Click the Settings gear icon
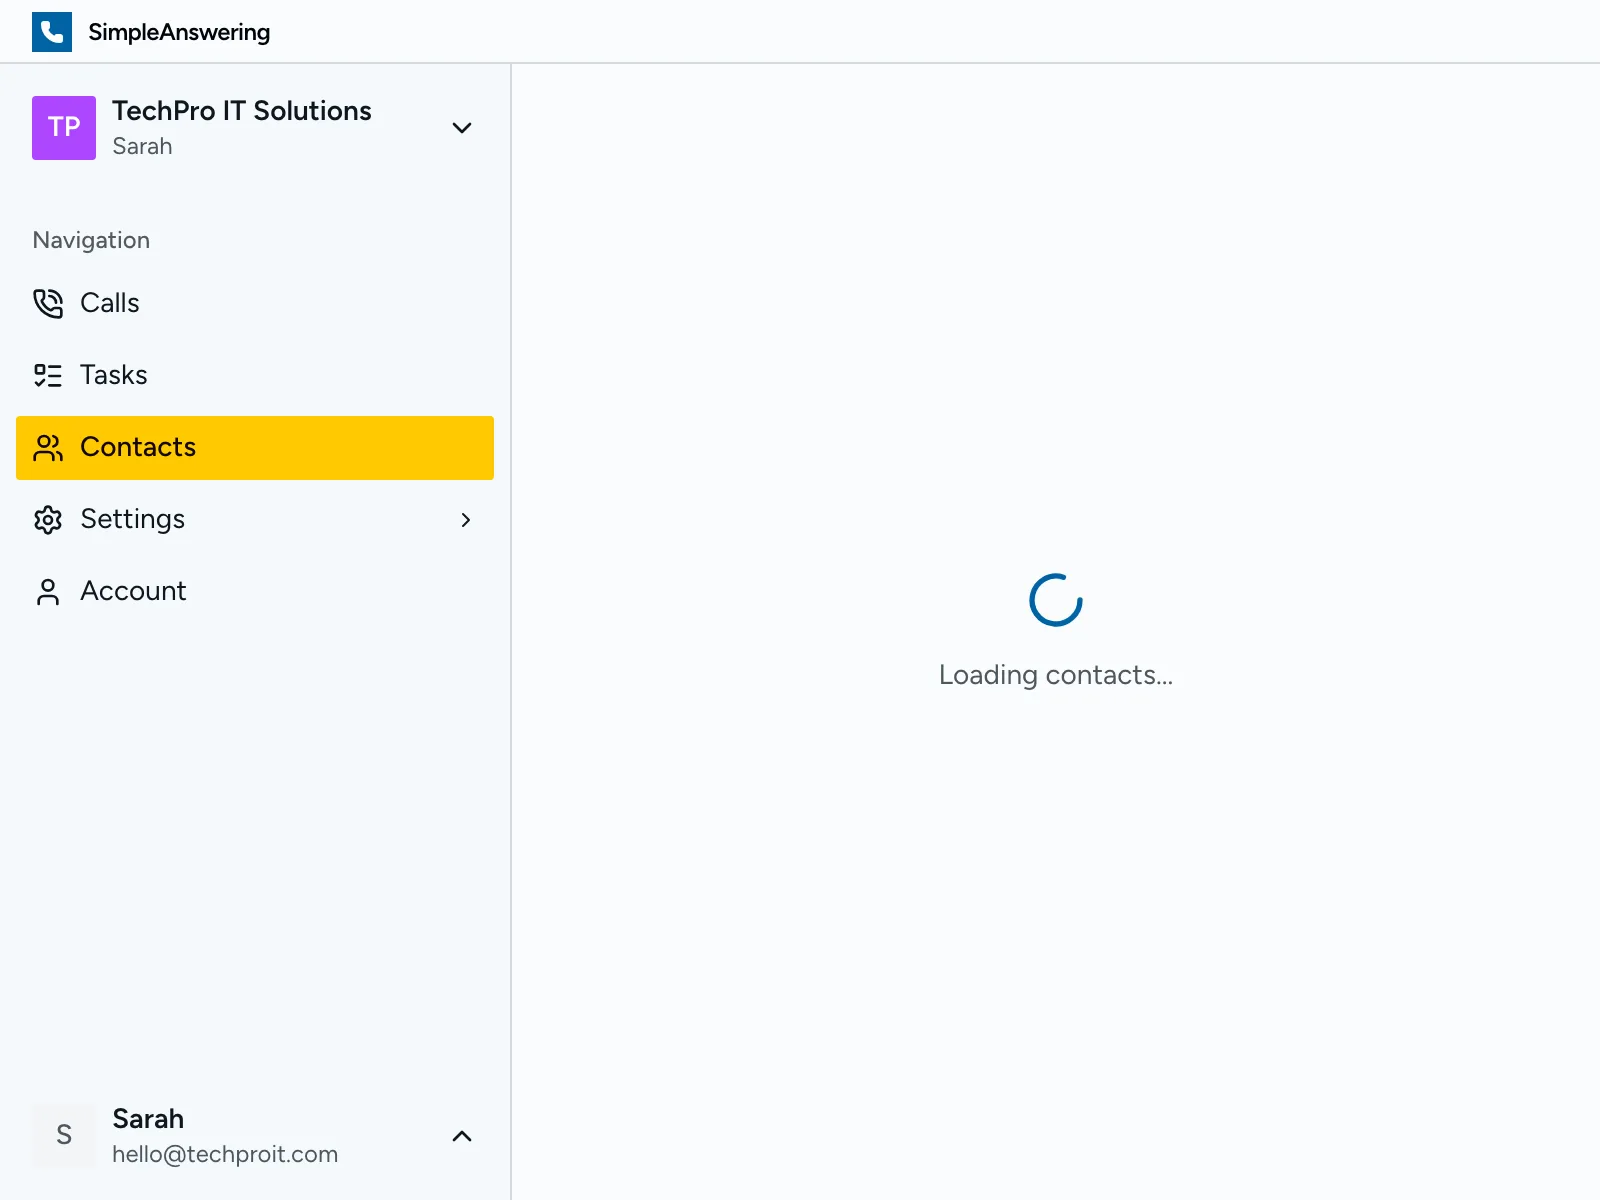This screenshot has height=1200, width=1600. (48, 519)
